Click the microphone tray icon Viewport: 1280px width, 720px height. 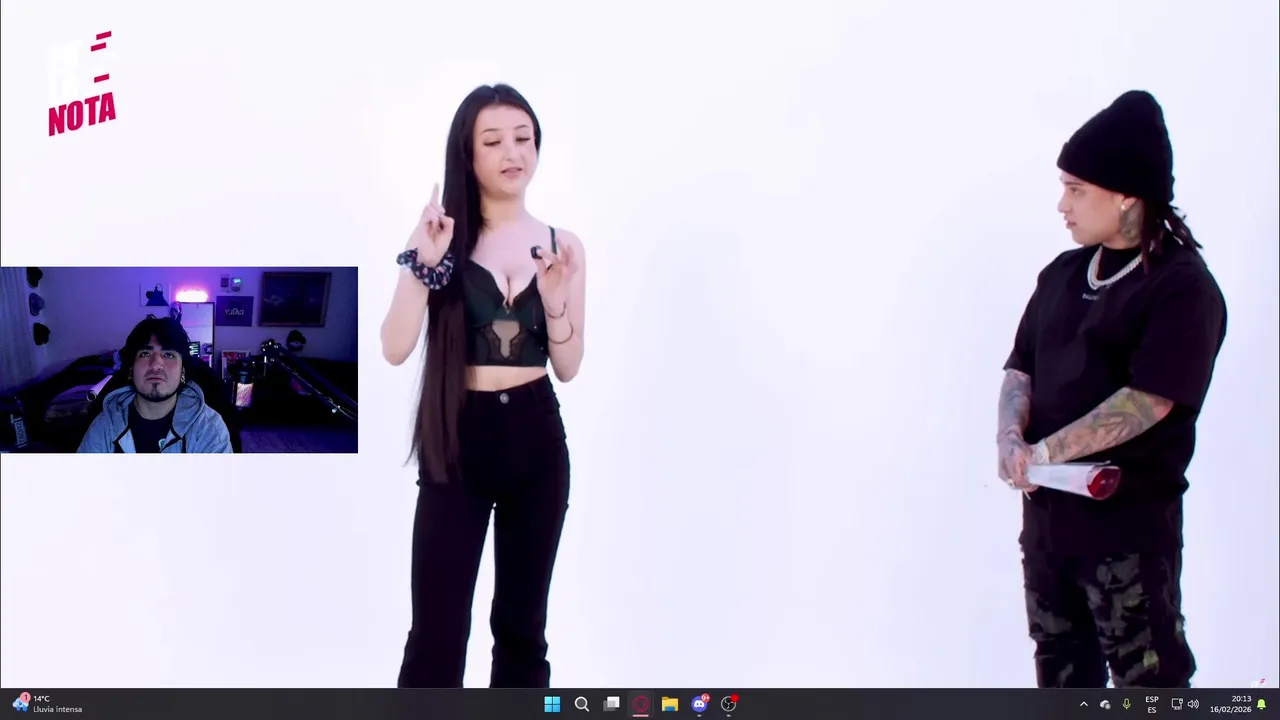point(1126,704)
